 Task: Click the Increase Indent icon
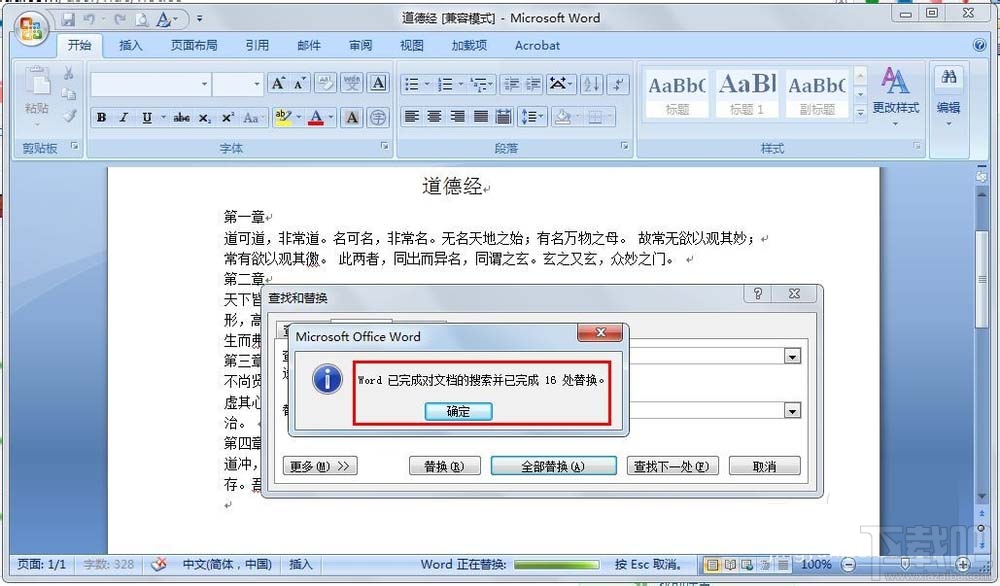coord(534,84)
